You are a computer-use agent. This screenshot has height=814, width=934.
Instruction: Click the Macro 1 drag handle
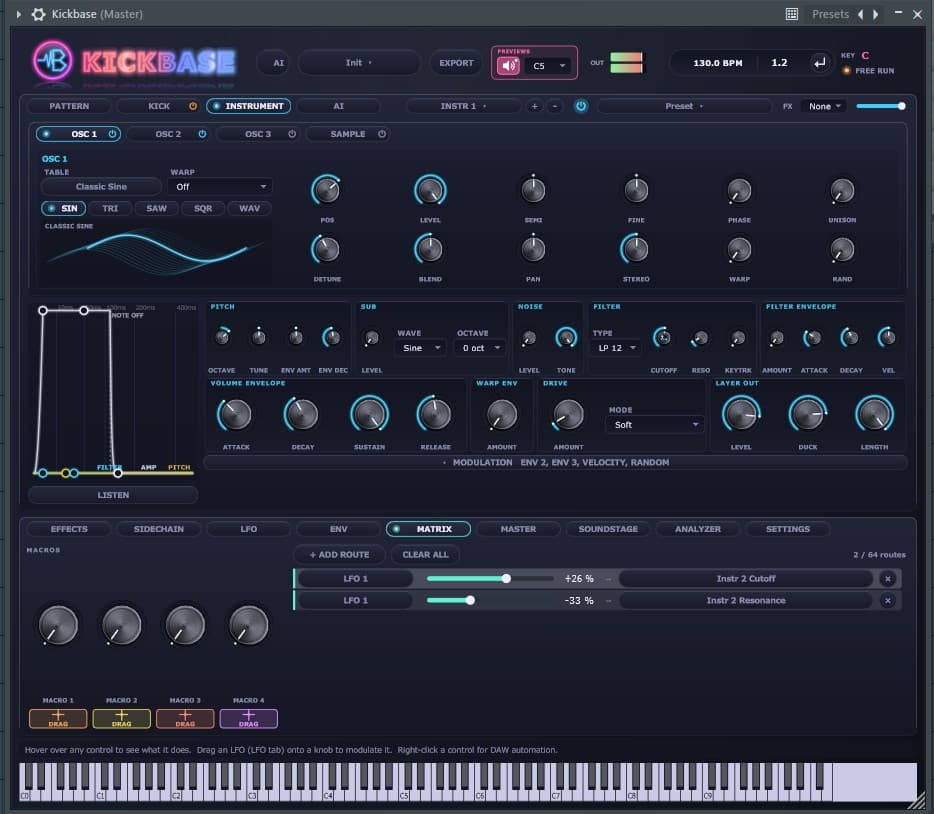(58, 718)
